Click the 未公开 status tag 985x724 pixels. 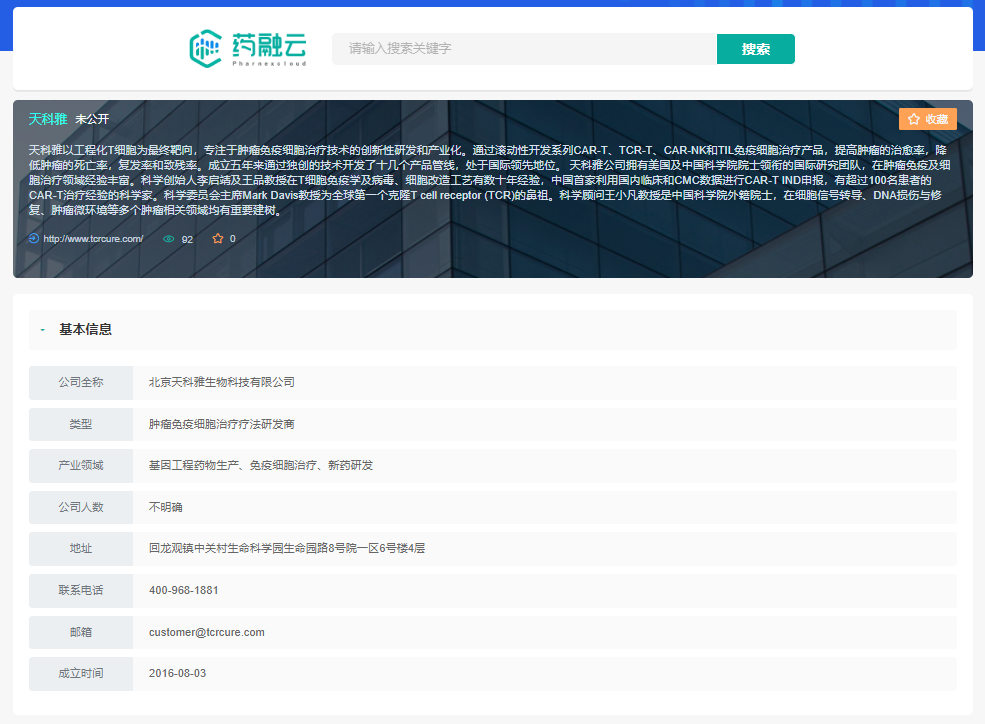click(x=92, y=119)
